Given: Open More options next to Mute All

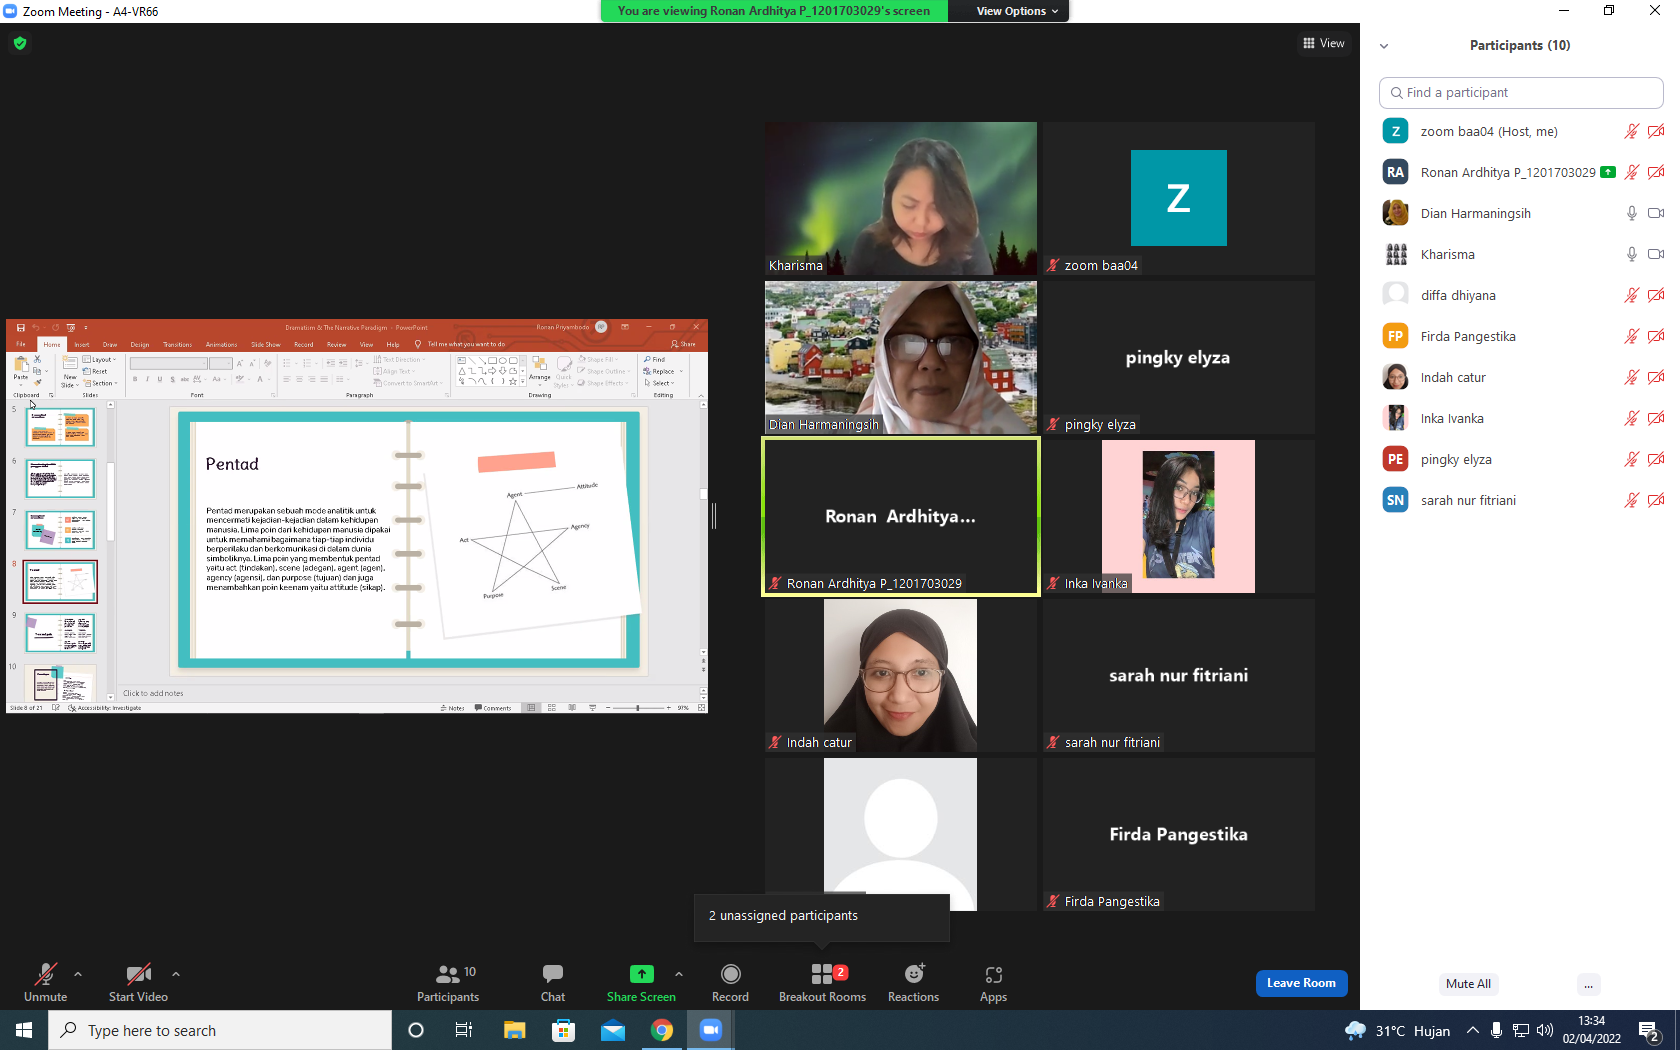Looking at the screenshot, I should (1588, 984).
